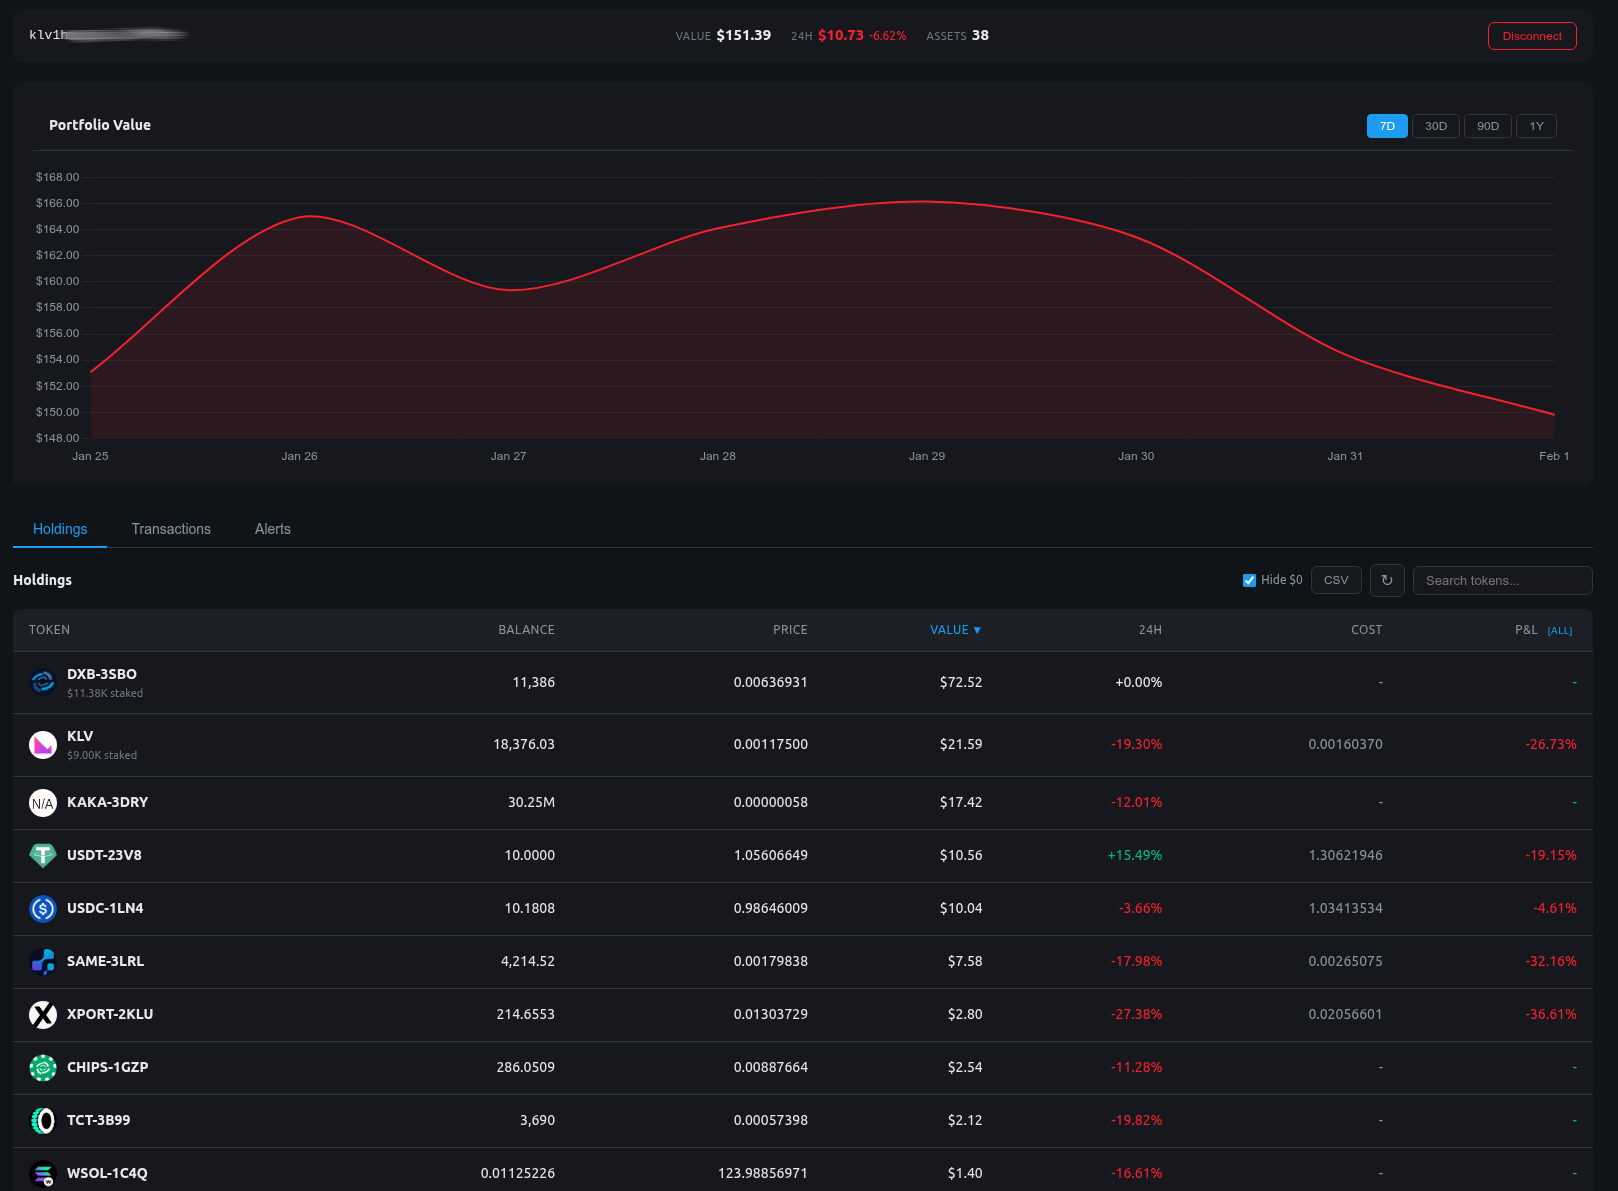Switch the chart to 30D timeframe
This screenshot has width=1618, height=1191.
1436,126
